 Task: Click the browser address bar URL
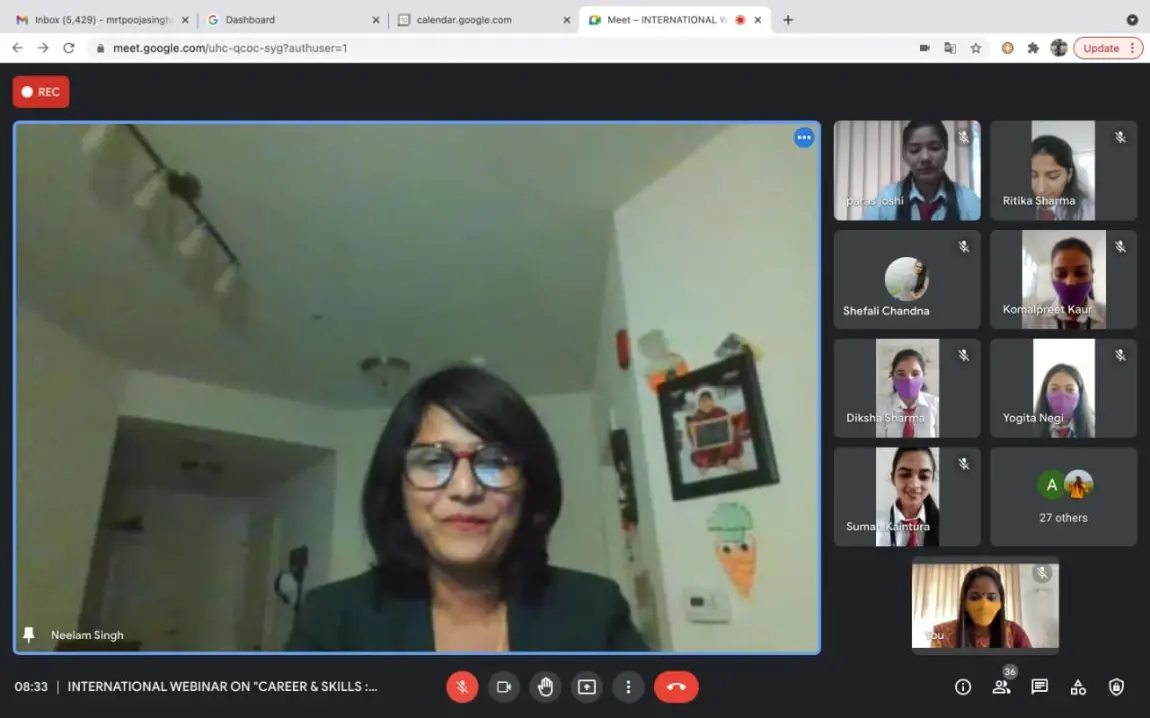click(230, 48)
